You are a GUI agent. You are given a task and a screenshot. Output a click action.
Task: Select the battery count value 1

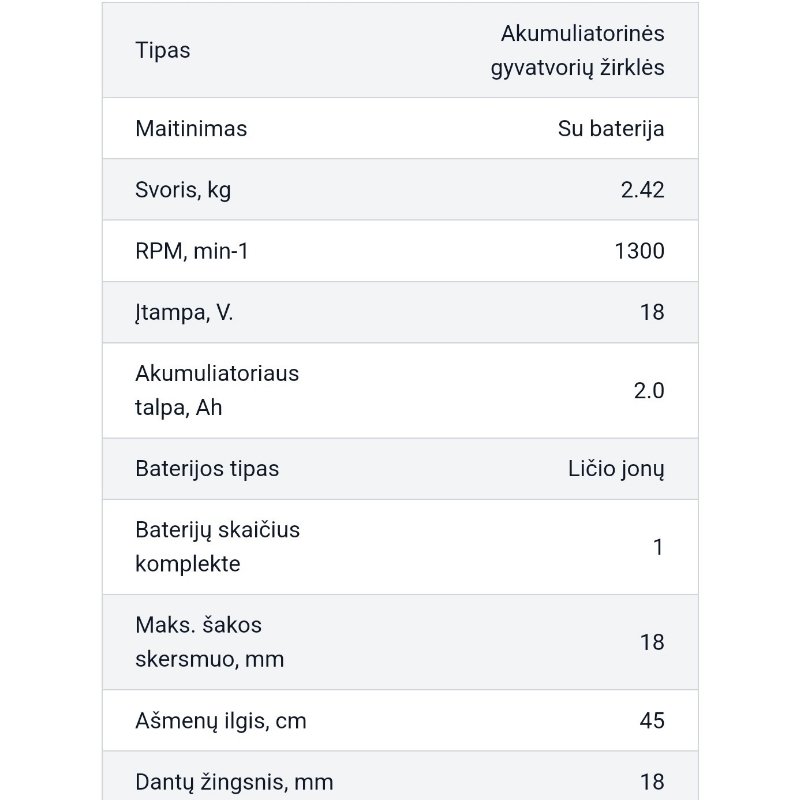tap(658, 547)
